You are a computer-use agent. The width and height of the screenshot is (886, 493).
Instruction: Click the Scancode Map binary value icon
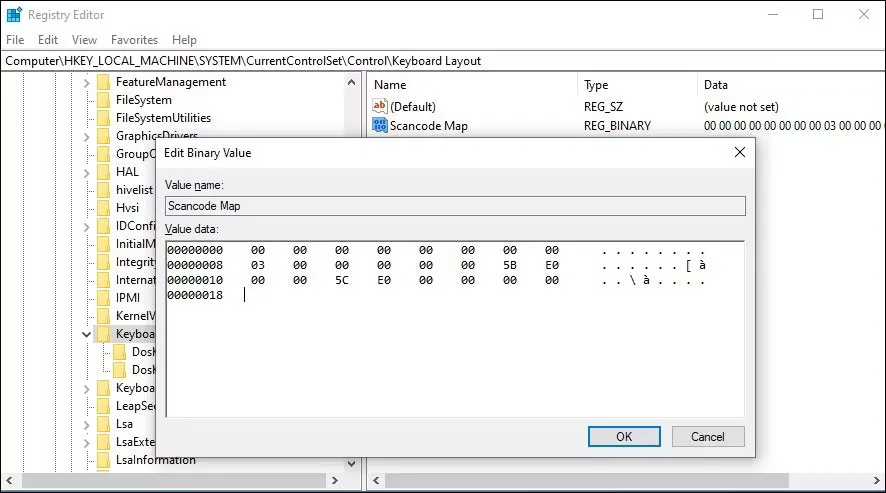pyautogui.click(x=380, y=126)
